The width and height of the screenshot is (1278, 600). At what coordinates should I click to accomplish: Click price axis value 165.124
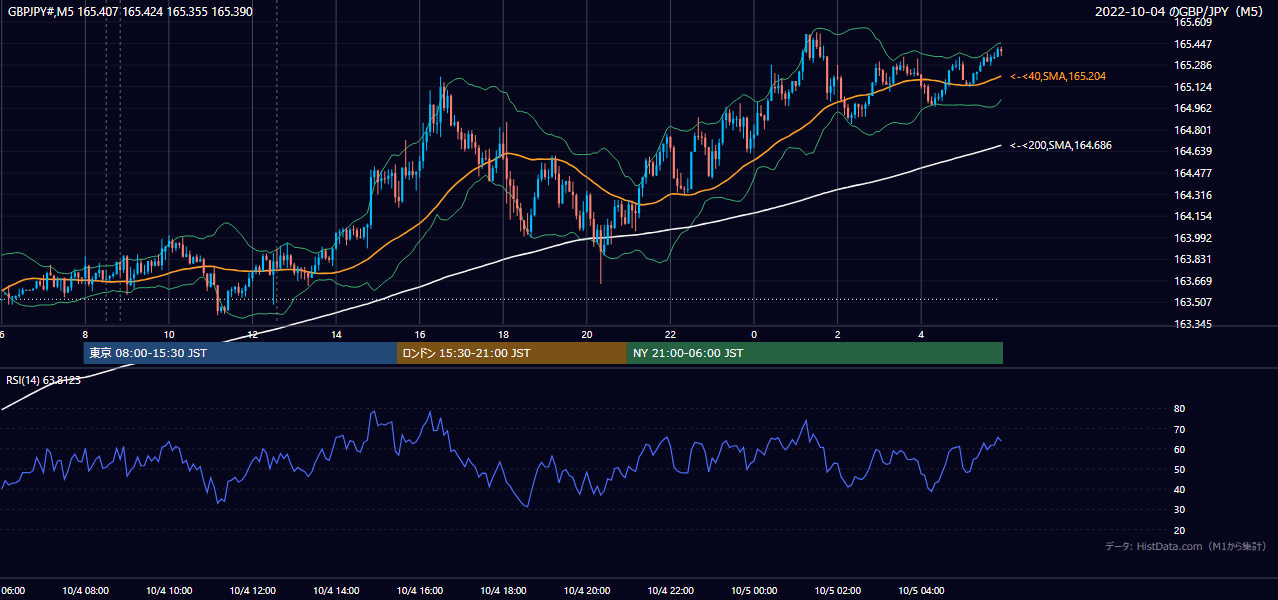click(x=1193, y=87)
